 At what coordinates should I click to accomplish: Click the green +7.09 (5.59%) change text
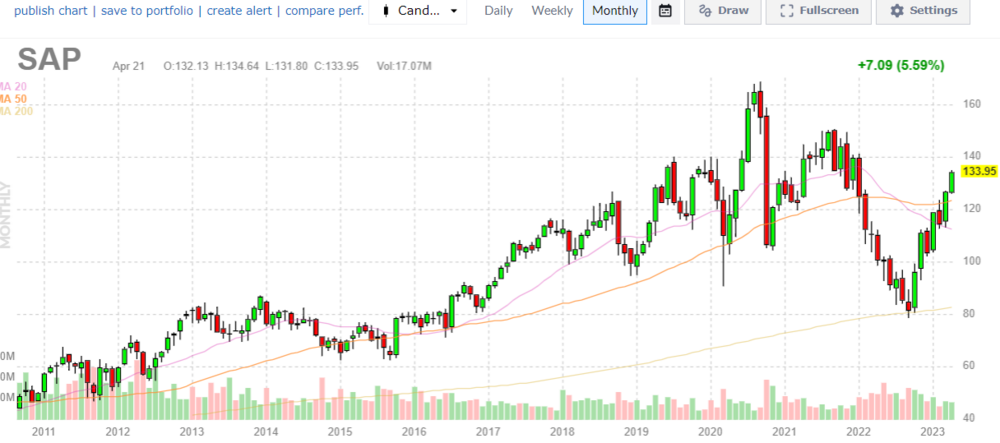900,65
